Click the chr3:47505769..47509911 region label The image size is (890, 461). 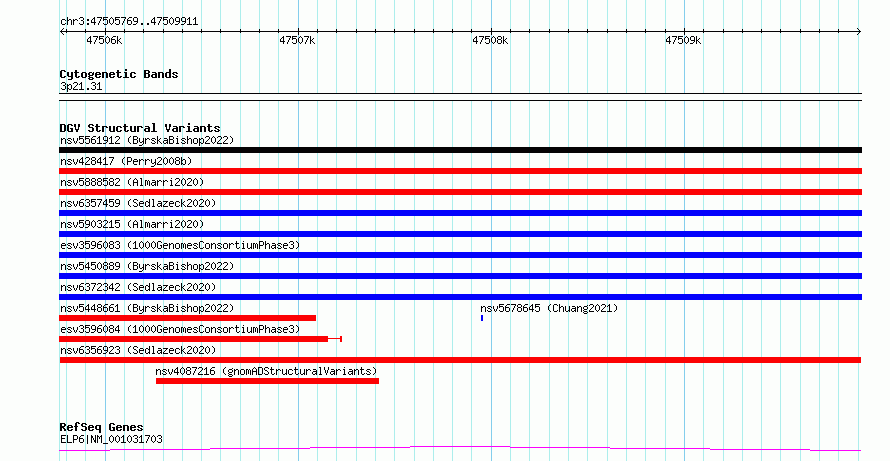click(x=129, y=21)
